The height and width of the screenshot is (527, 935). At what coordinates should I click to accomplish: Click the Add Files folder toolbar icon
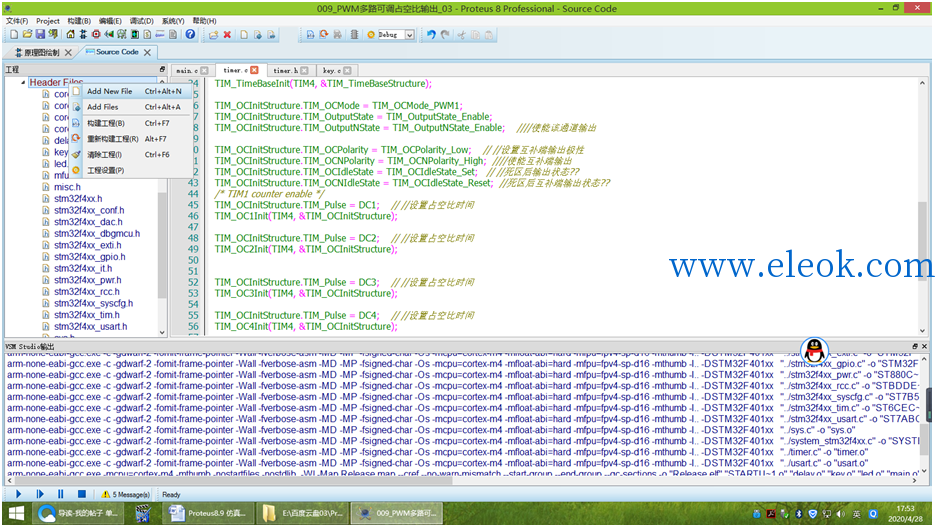213,35
